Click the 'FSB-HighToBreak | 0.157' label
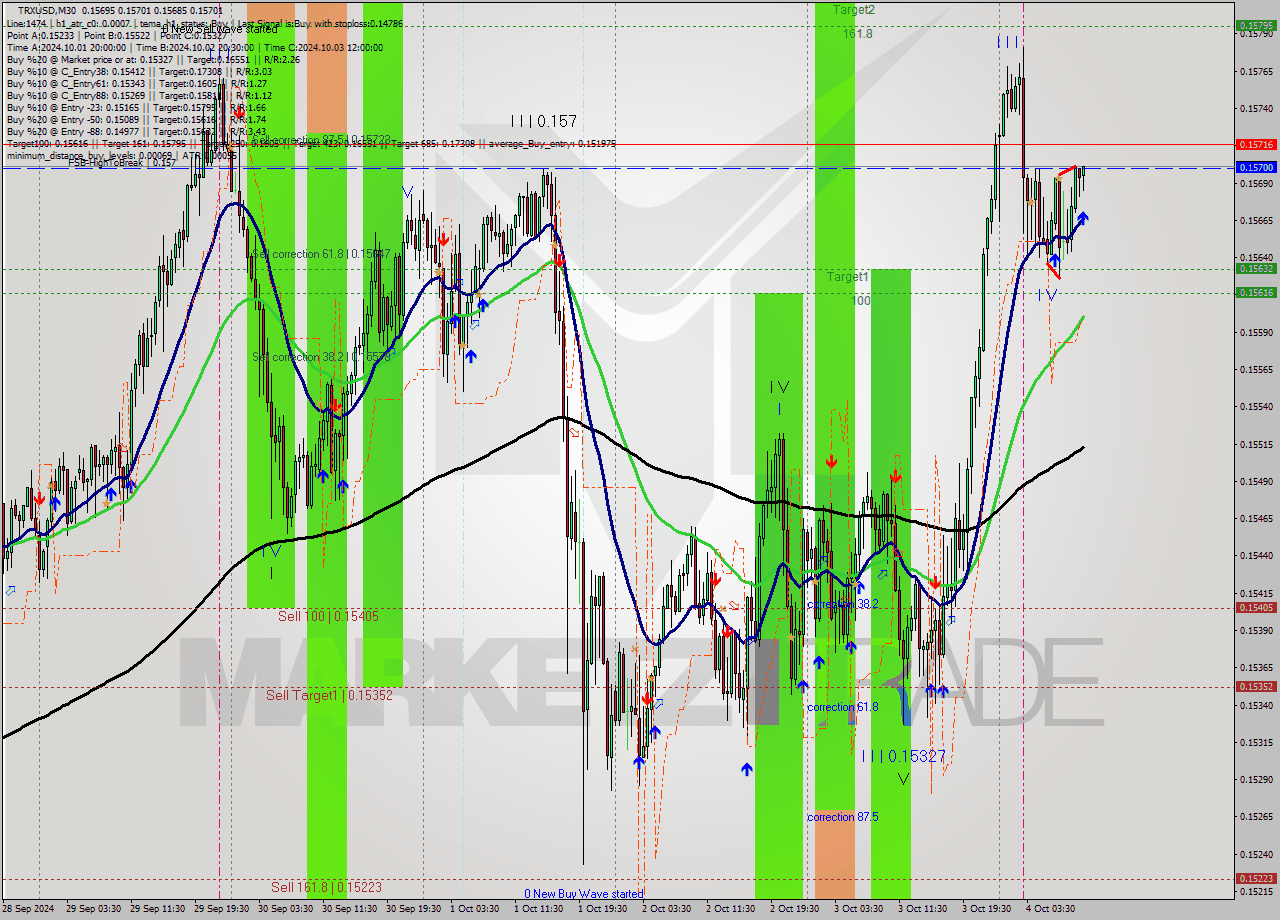This screenshot has height=920, width=1280. coord(122,163)
